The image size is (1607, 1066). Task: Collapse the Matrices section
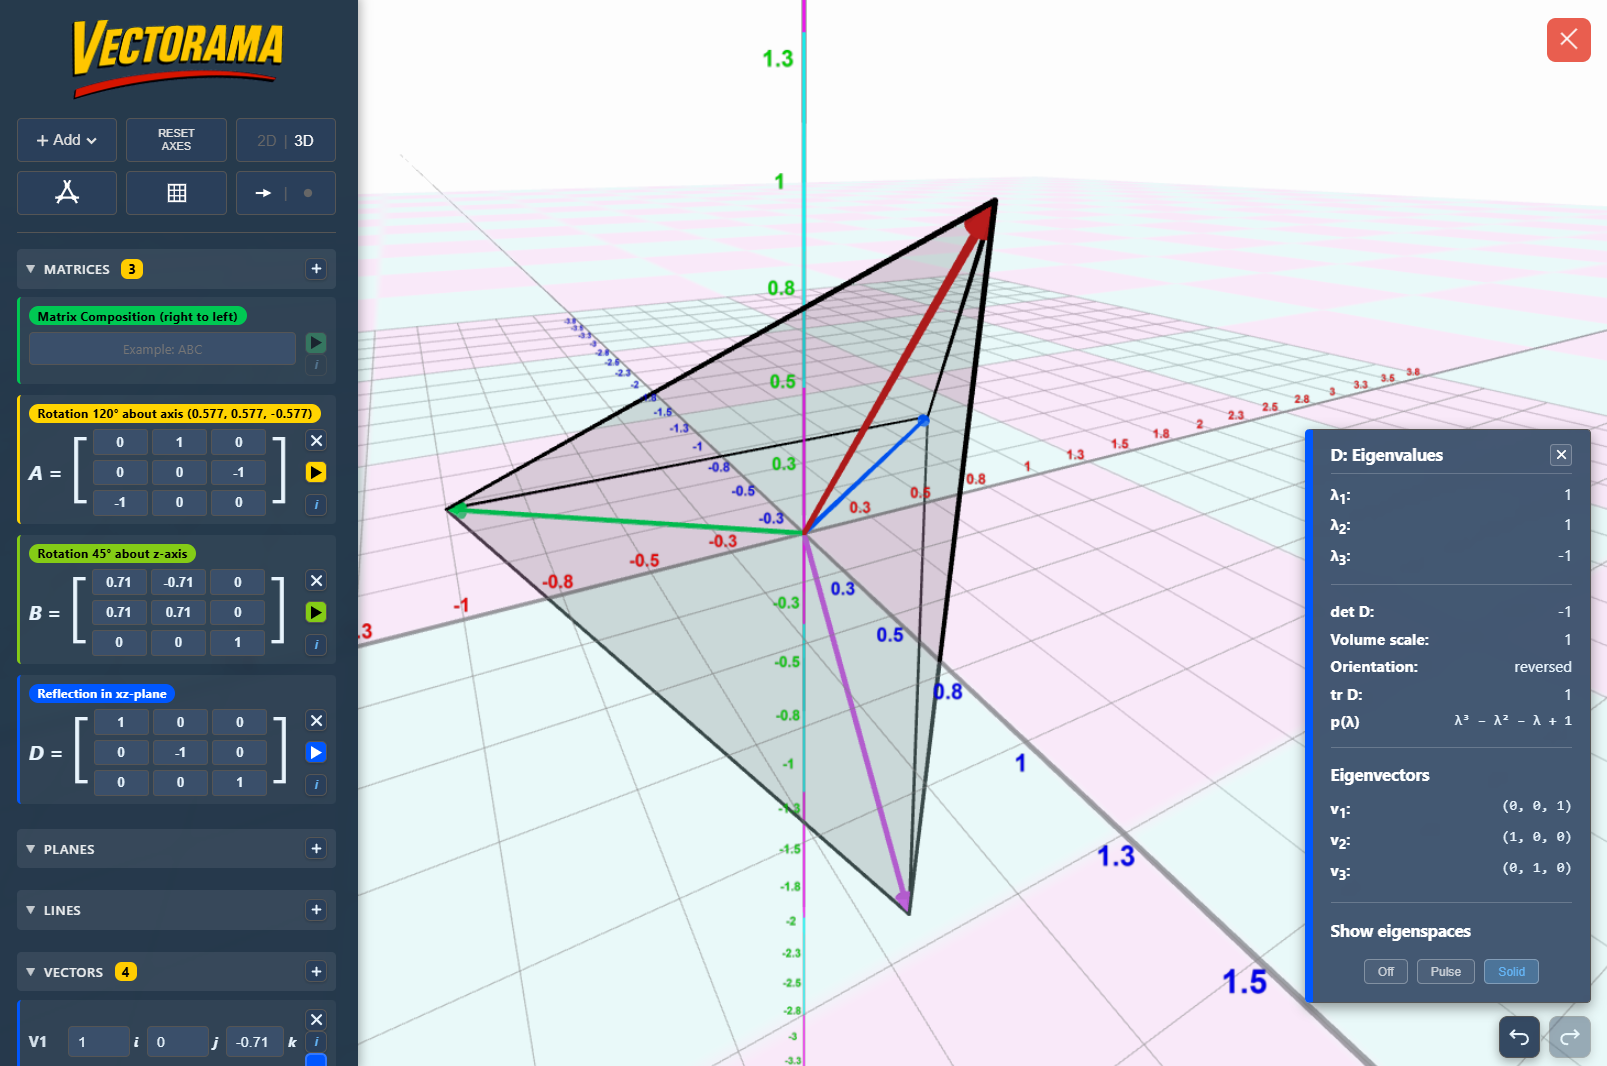30,269
